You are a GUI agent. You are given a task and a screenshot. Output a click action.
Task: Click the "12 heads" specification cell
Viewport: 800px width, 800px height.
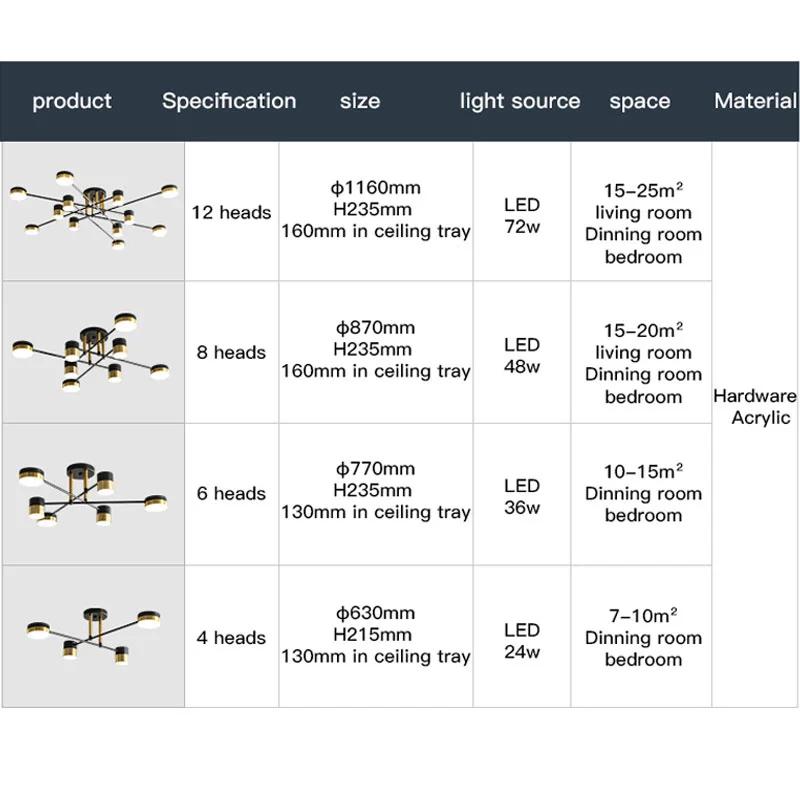pyautogui.click(x=231, y=212)
